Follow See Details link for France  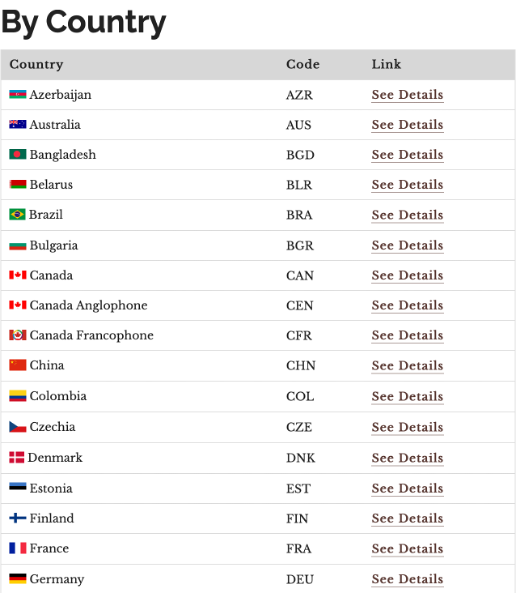[x=407, y=549]
